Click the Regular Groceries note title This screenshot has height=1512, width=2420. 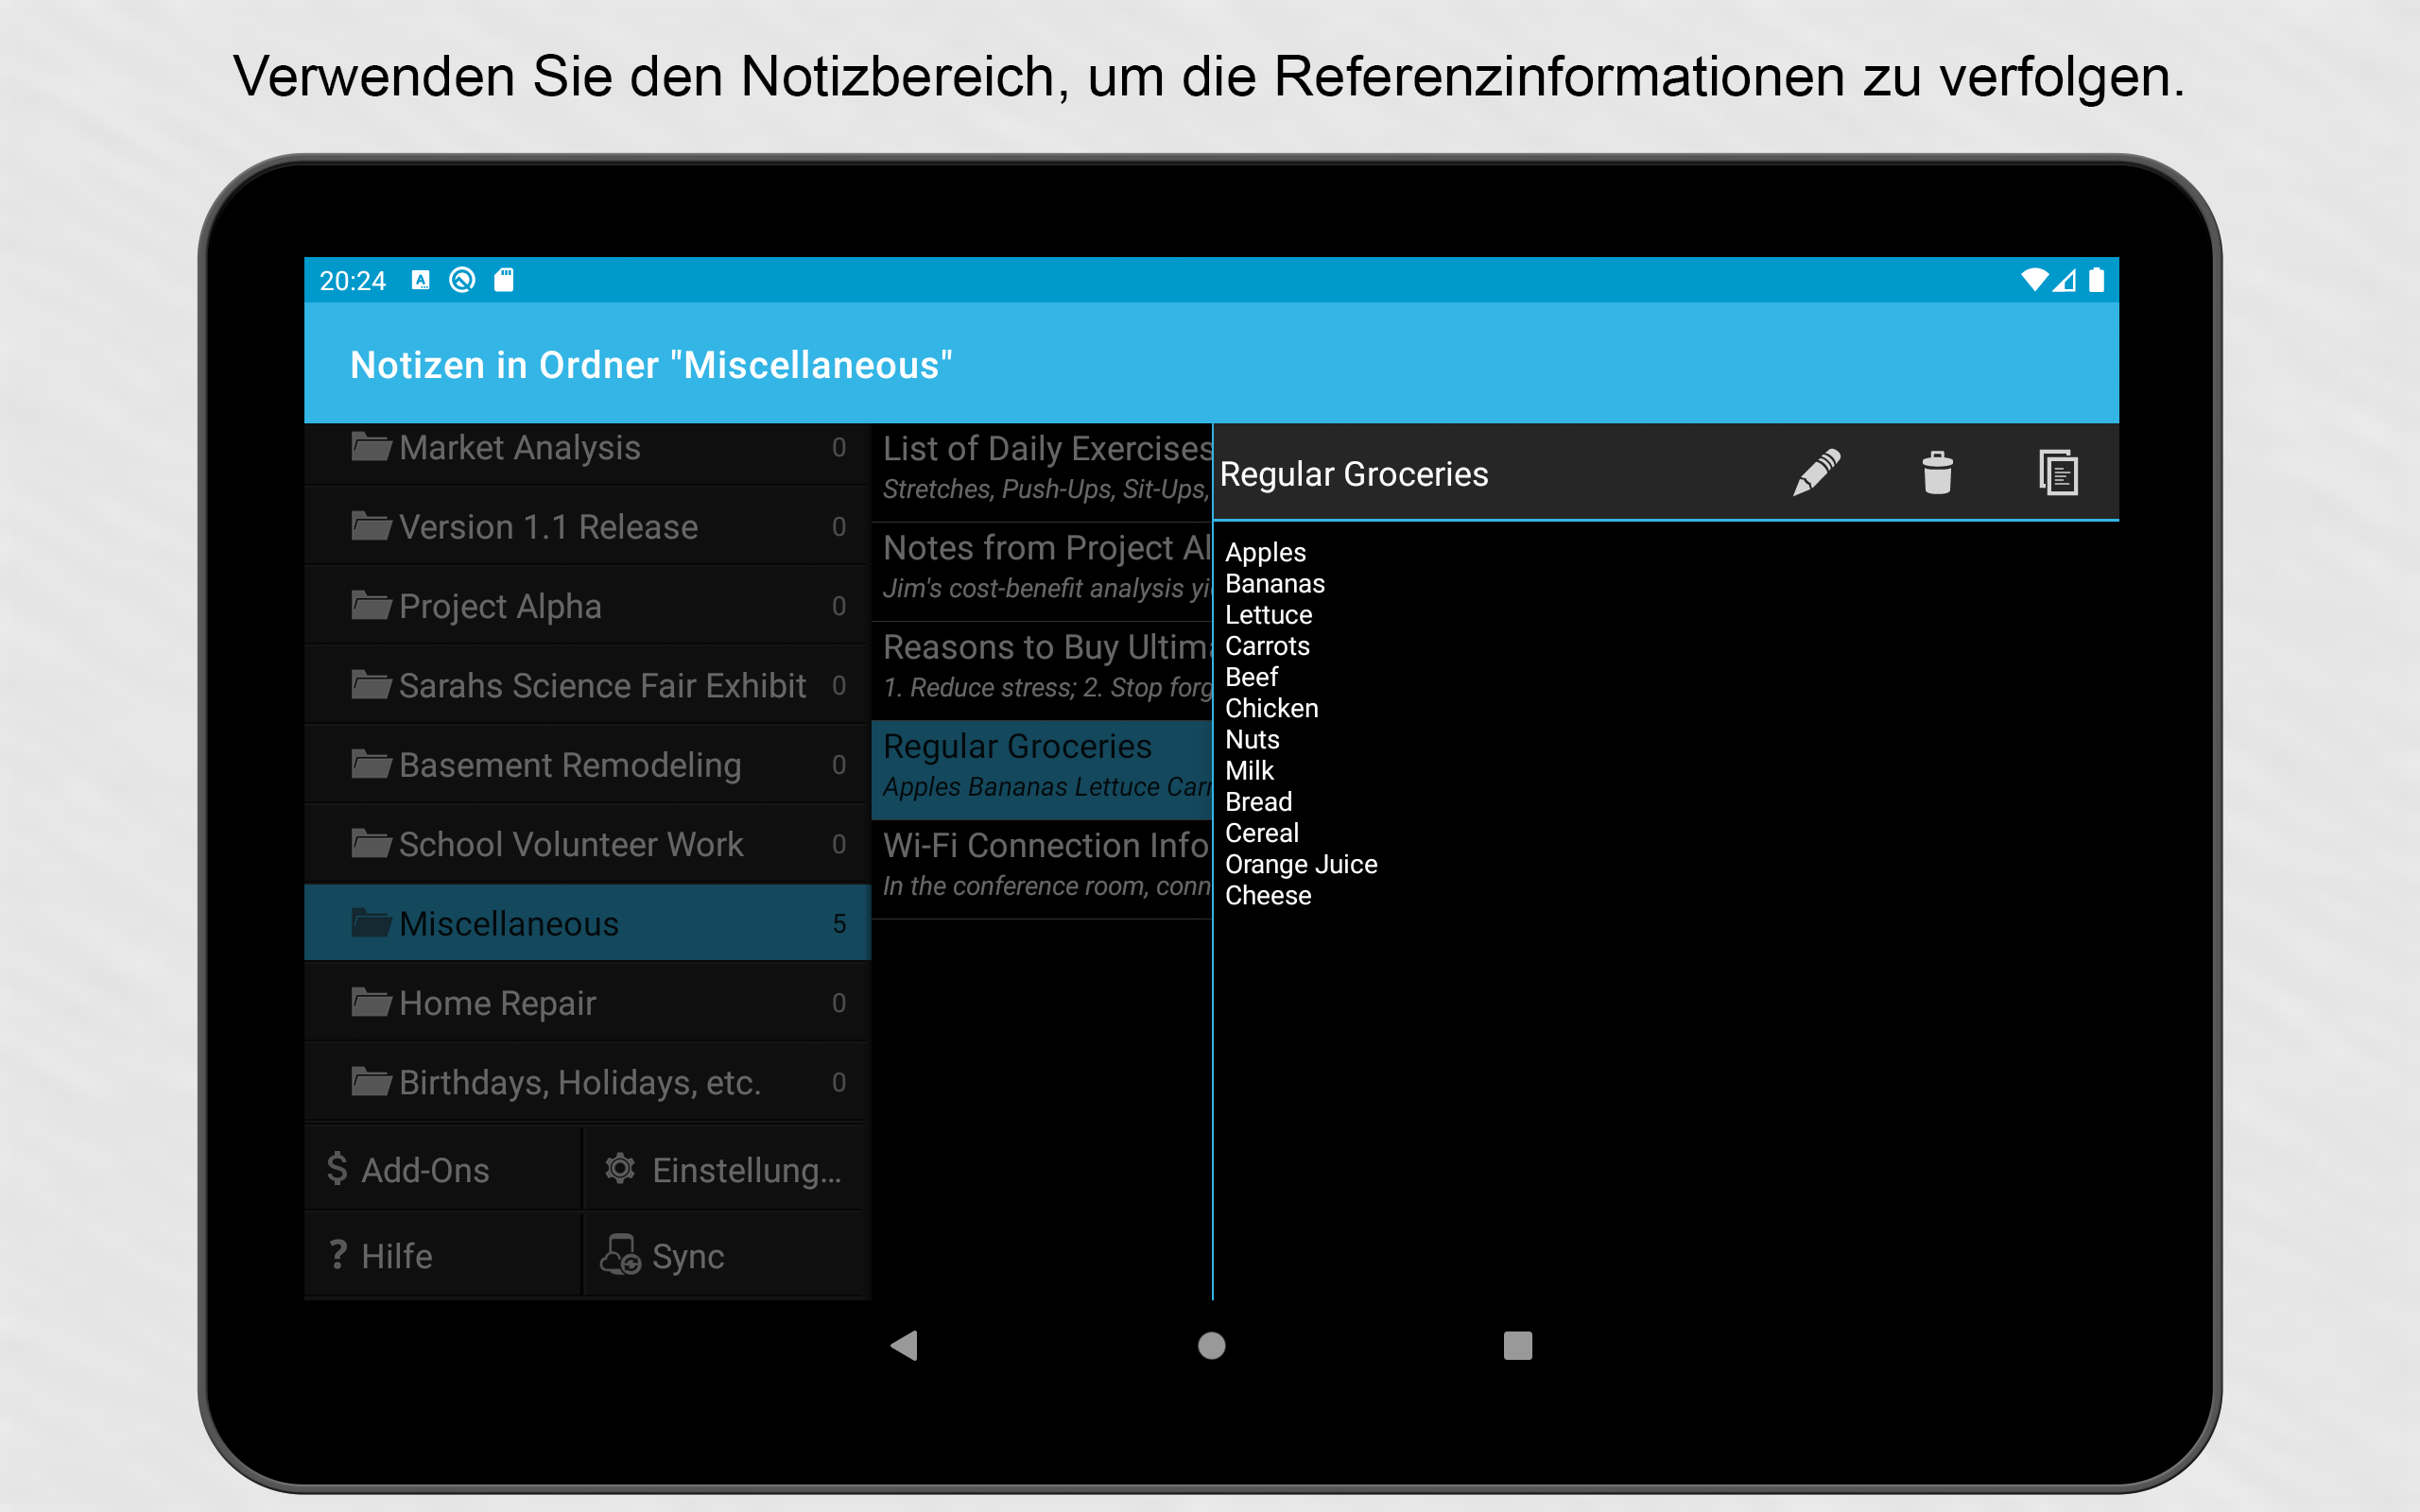[1354, 474]
